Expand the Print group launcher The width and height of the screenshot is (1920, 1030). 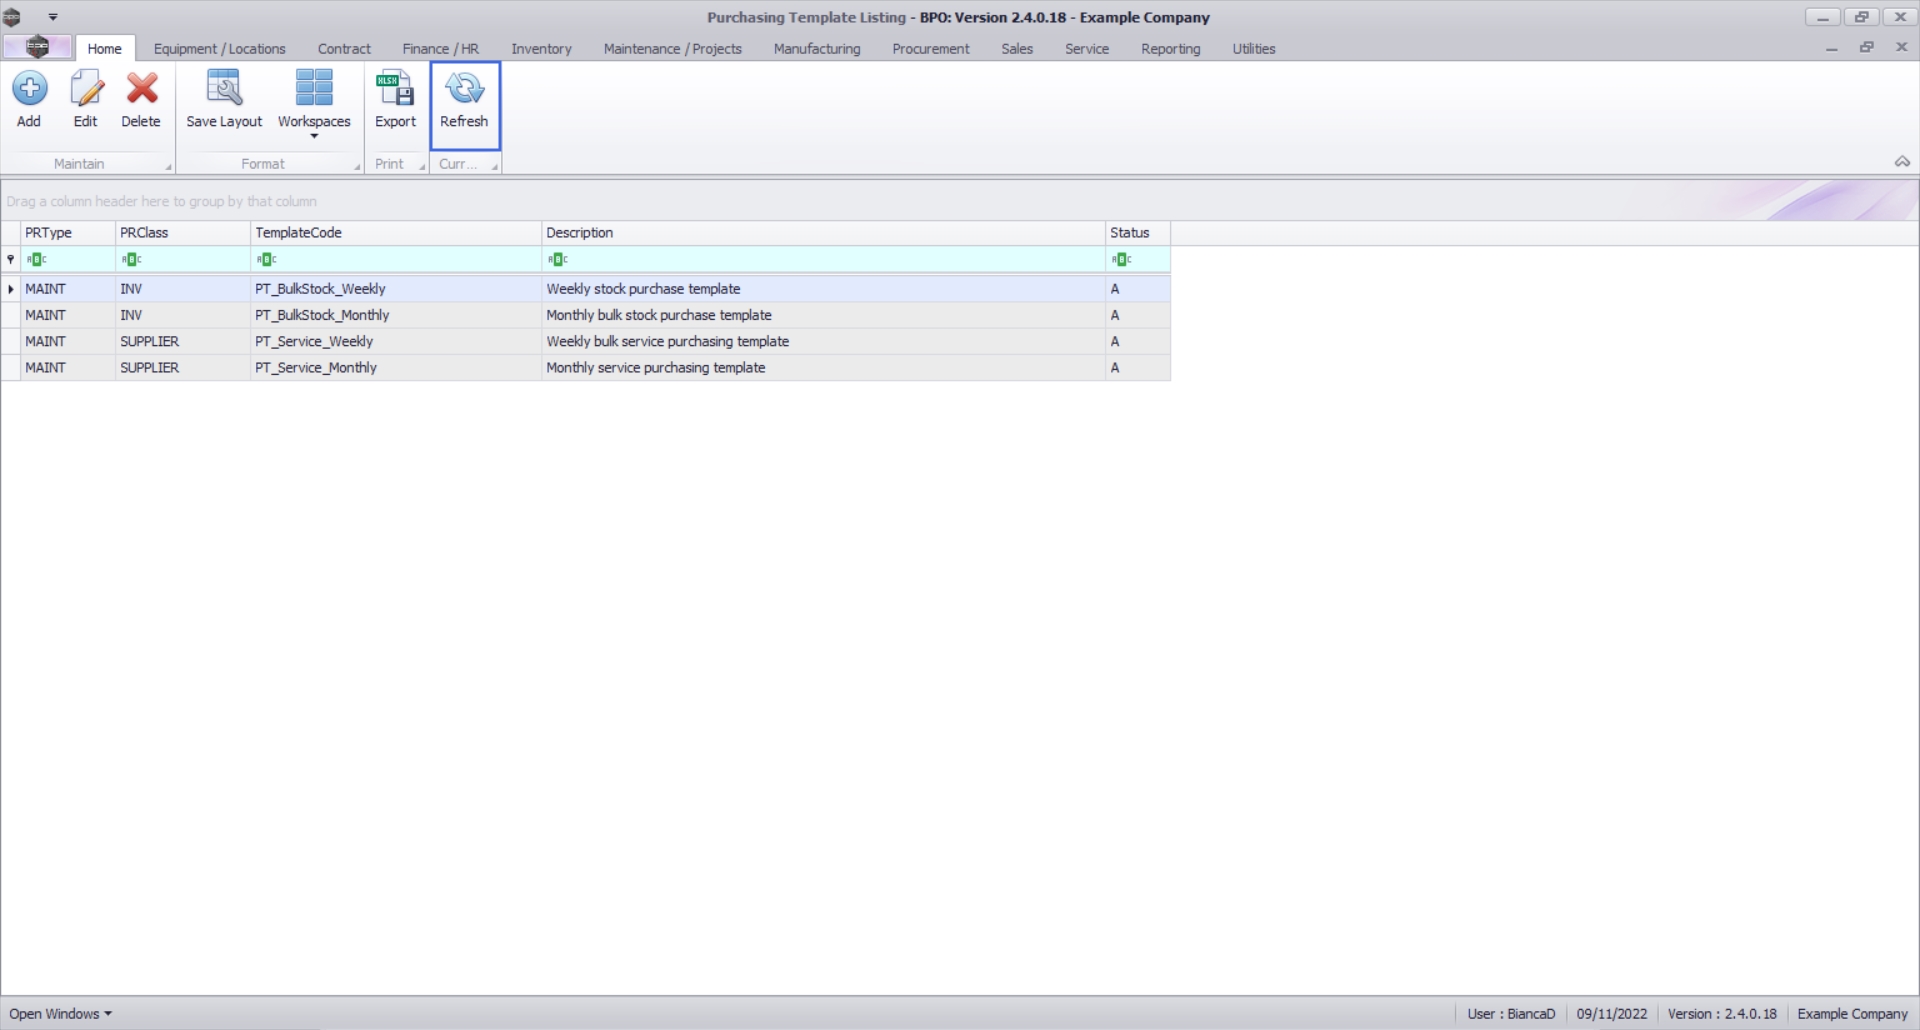pos(422,167)
